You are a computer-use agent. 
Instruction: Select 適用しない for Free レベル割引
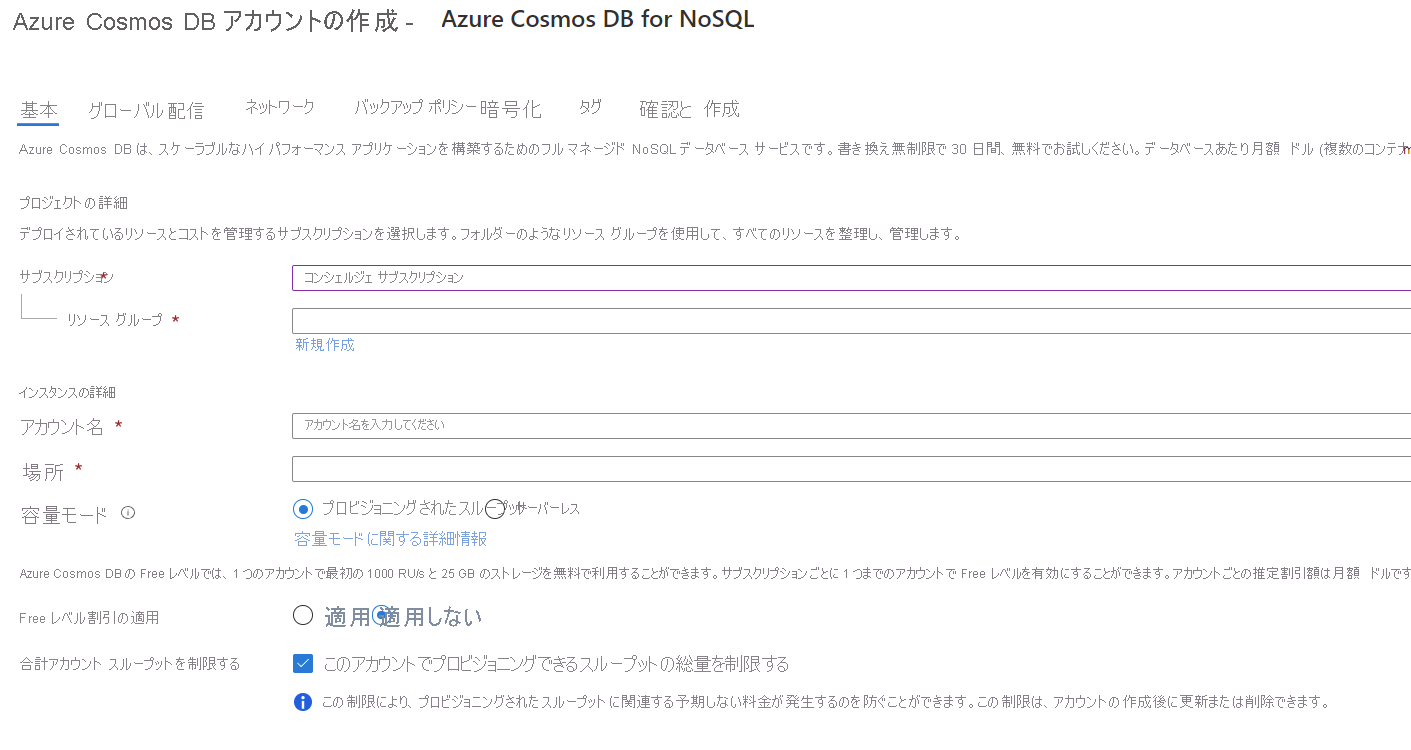click(381, 616)
